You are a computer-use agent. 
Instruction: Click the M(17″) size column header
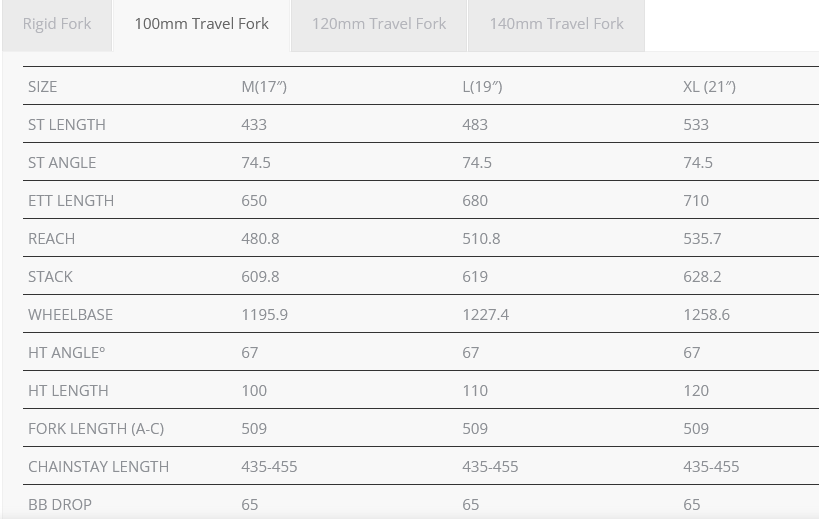click(x=264, y=87)
